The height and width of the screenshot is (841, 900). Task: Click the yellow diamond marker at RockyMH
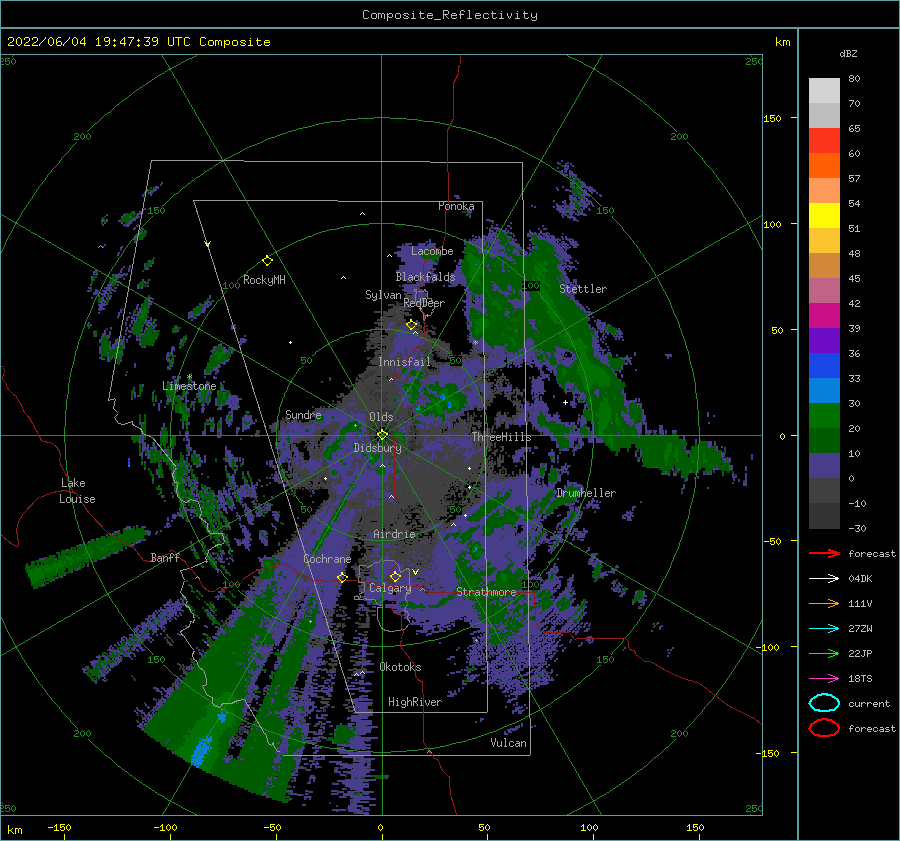pyautogui.click(x=267, y=261)
